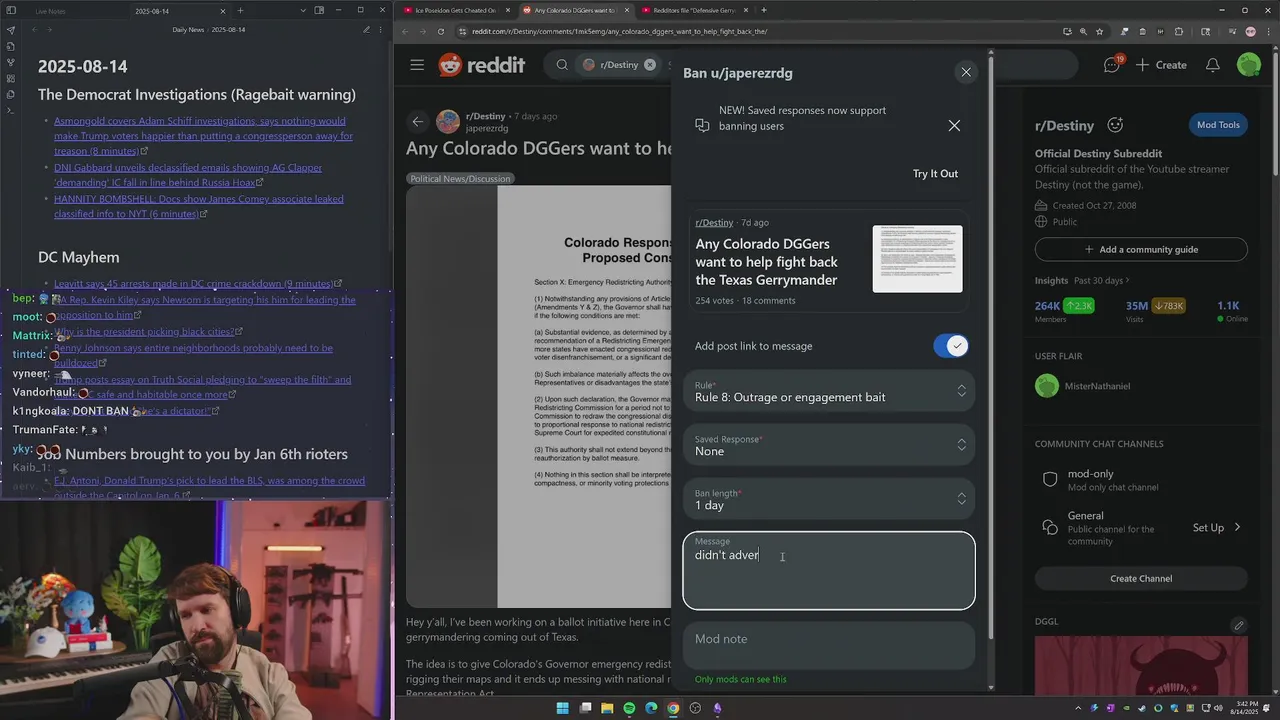Open HANNITY BOMBSHELL note link

click(199, 206)
